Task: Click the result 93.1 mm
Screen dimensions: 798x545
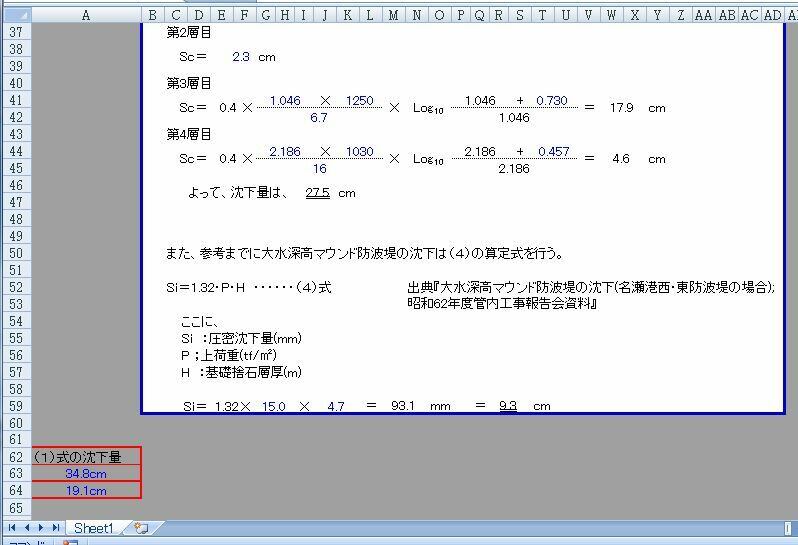Action: [x=403, y=406]
